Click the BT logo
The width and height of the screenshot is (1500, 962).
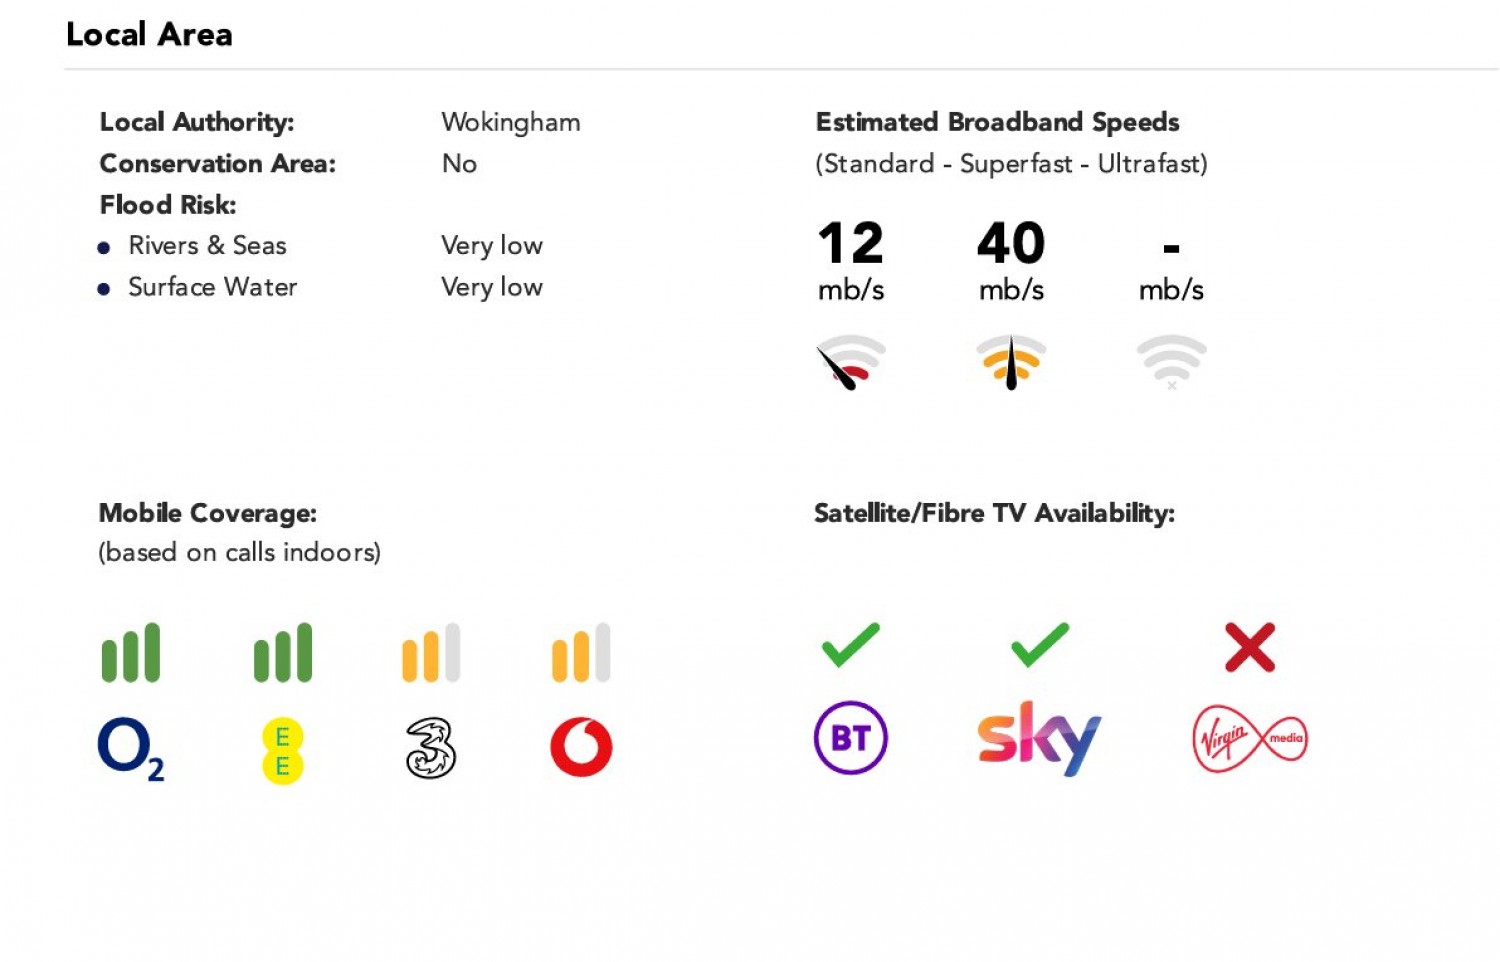[850, 738]
